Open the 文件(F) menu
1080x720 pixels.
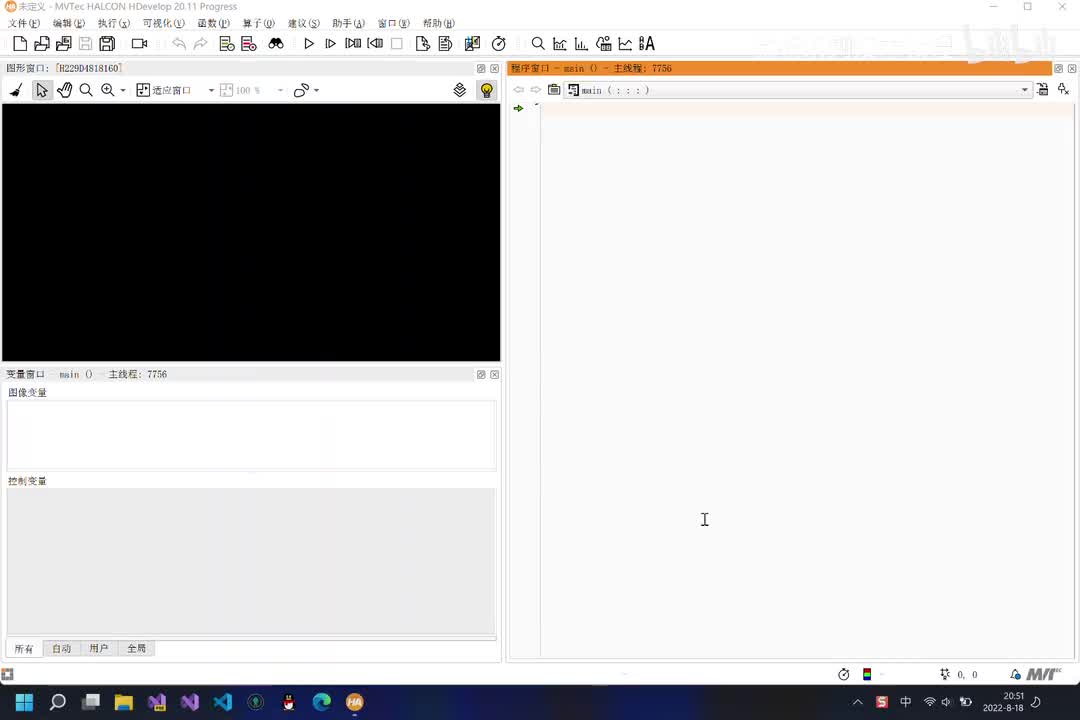23,23
